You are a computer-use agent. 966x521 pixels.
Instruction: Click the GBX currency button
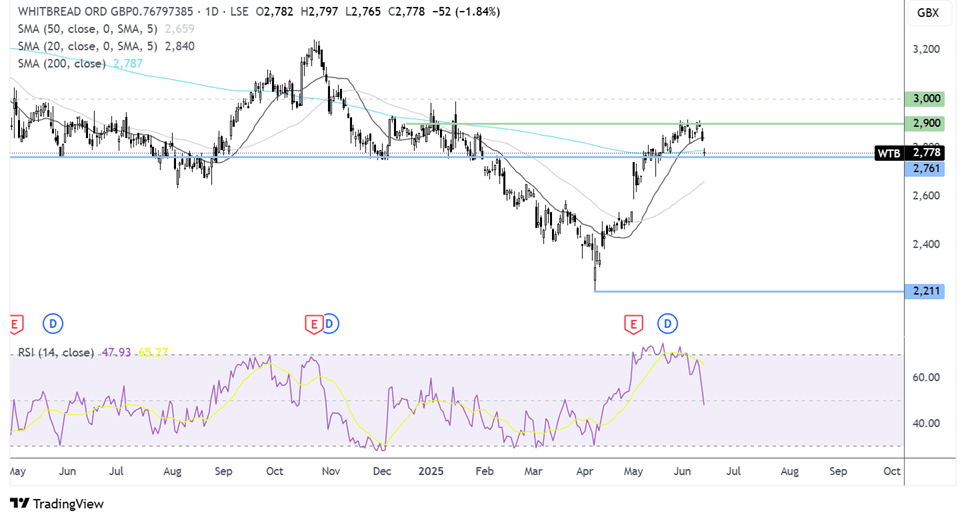point(928,12)
